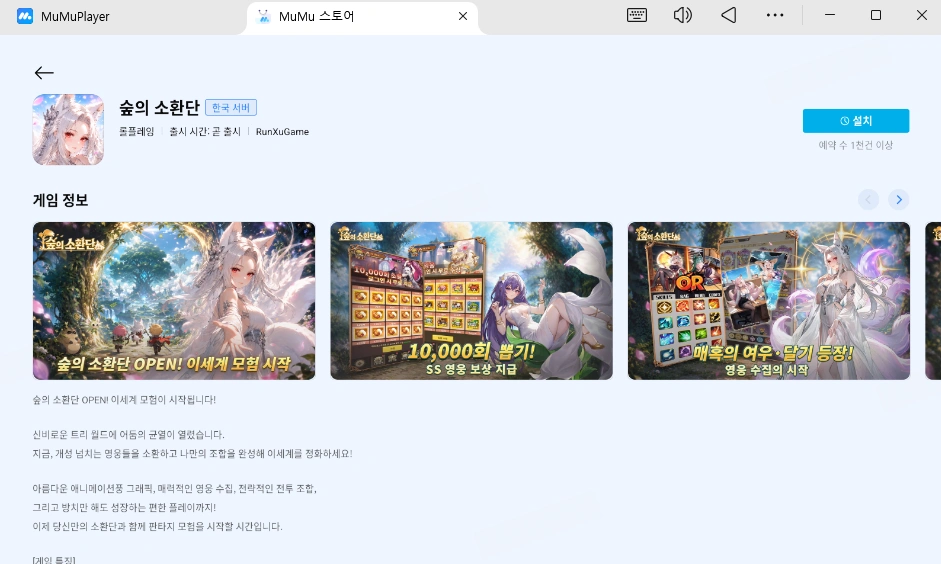
Task: Switch to the MuMu 스토어 tab
Action: (x=362, y=17)
